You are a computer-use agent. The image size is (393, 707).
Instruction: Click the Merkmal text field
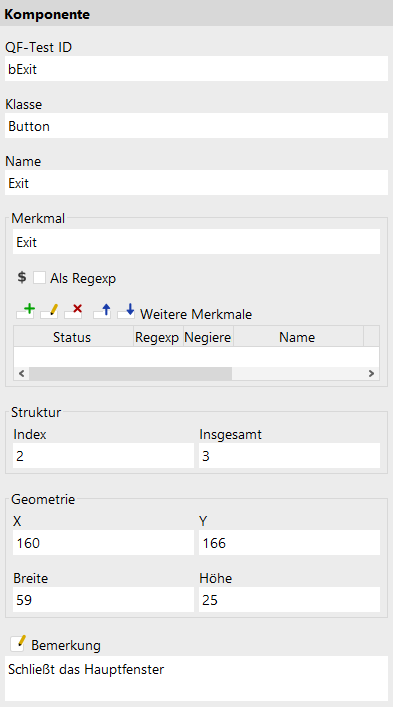tap(196, 242)
